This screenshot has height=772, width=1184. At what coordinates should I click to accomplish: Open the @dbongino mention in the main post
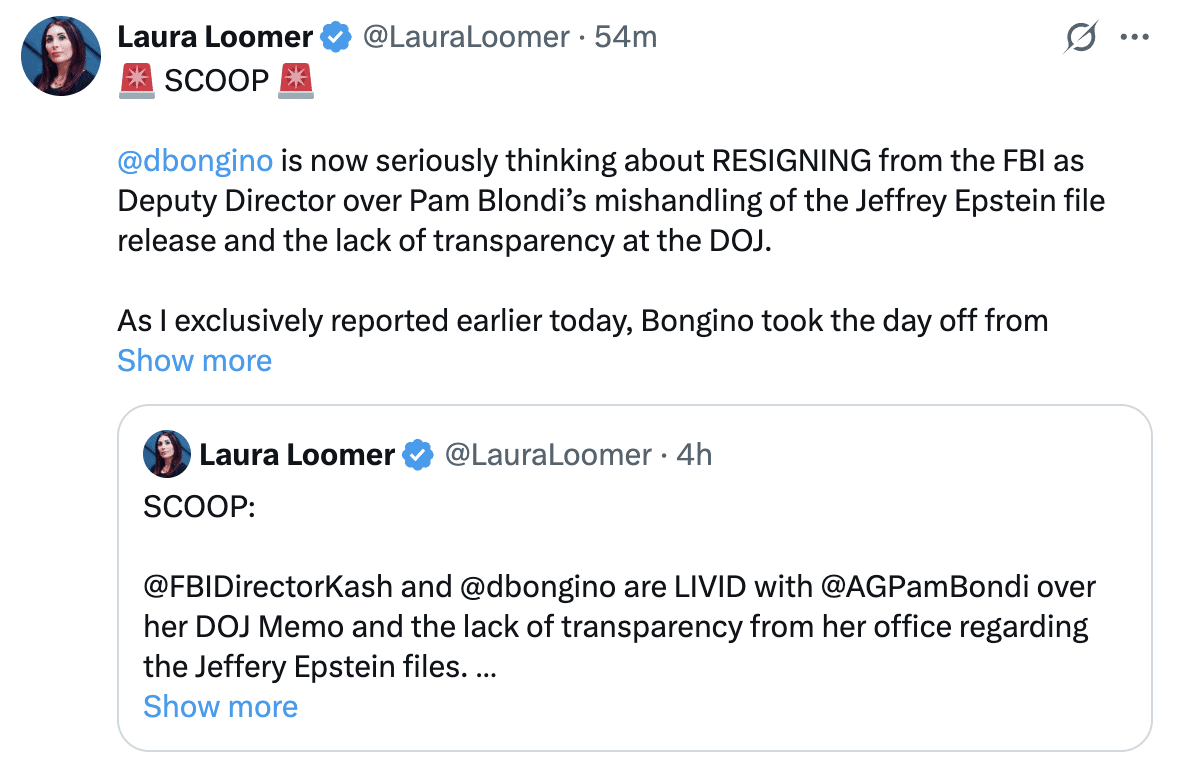click(x=194, y=161)
